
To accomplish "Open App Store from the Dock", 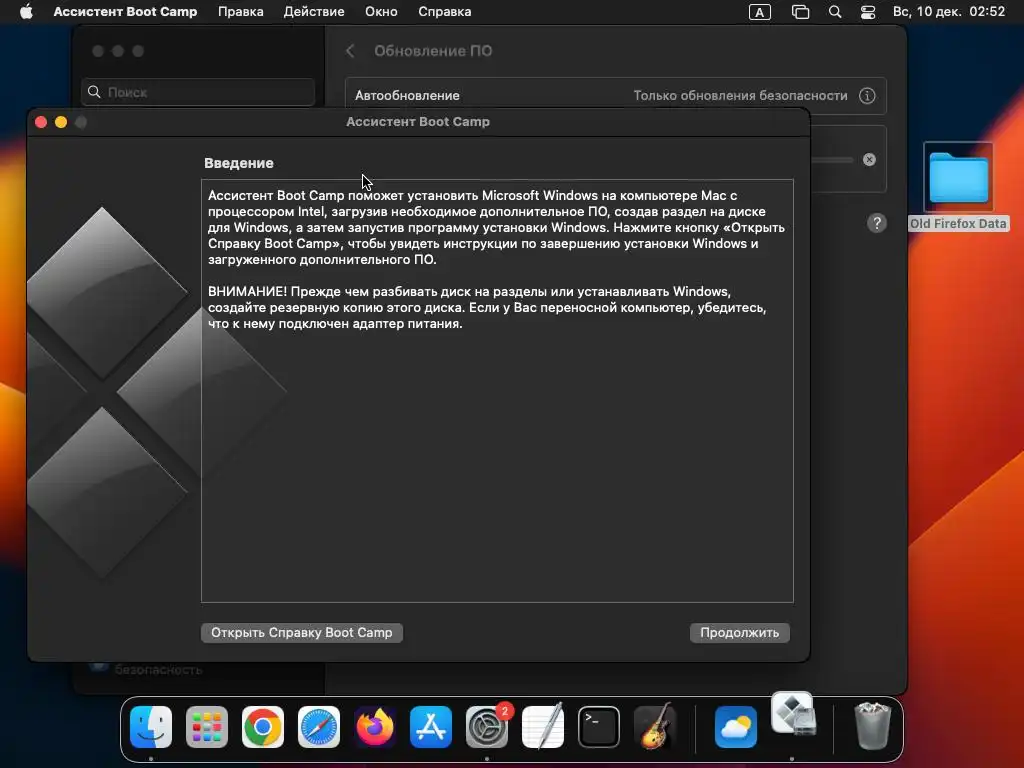I will click(x=431, y=727).
